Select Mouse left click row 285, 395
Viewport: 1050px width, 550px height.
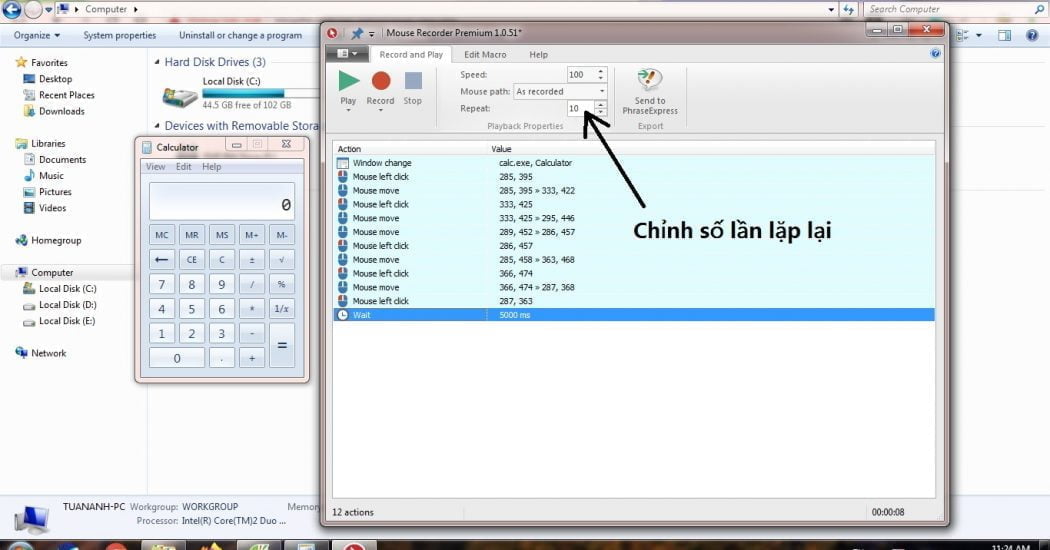(x=633, y=177)
